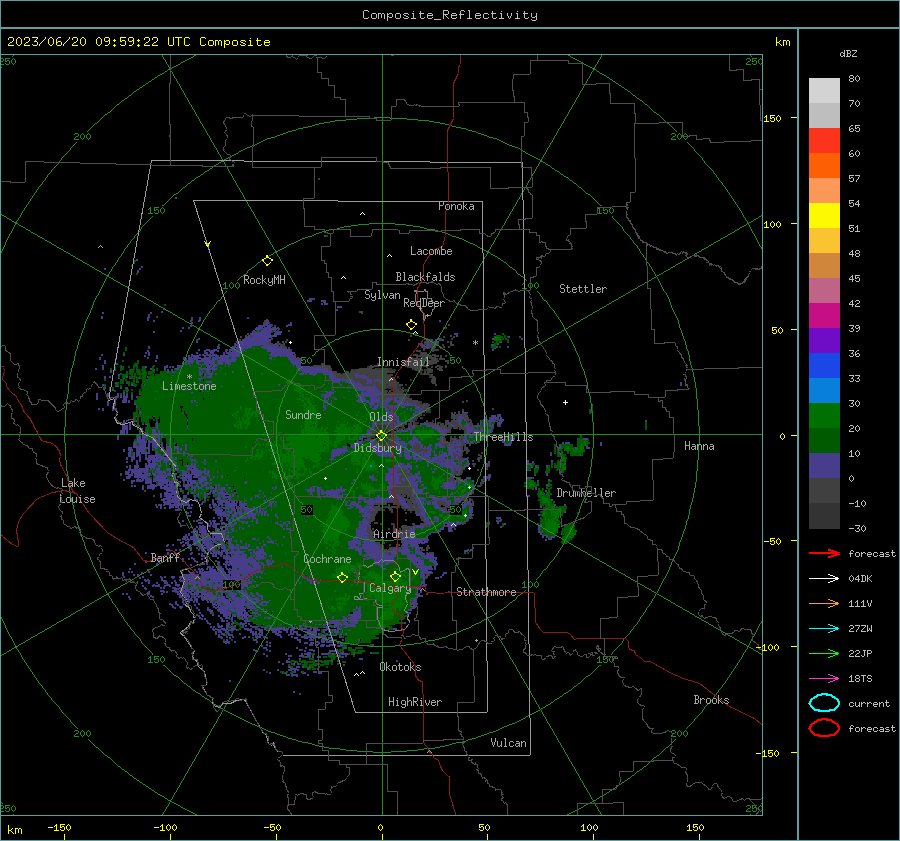Select the yellow diamond marker below RedDeer
This screenshot has height=841, width=900.
point(411,325)
